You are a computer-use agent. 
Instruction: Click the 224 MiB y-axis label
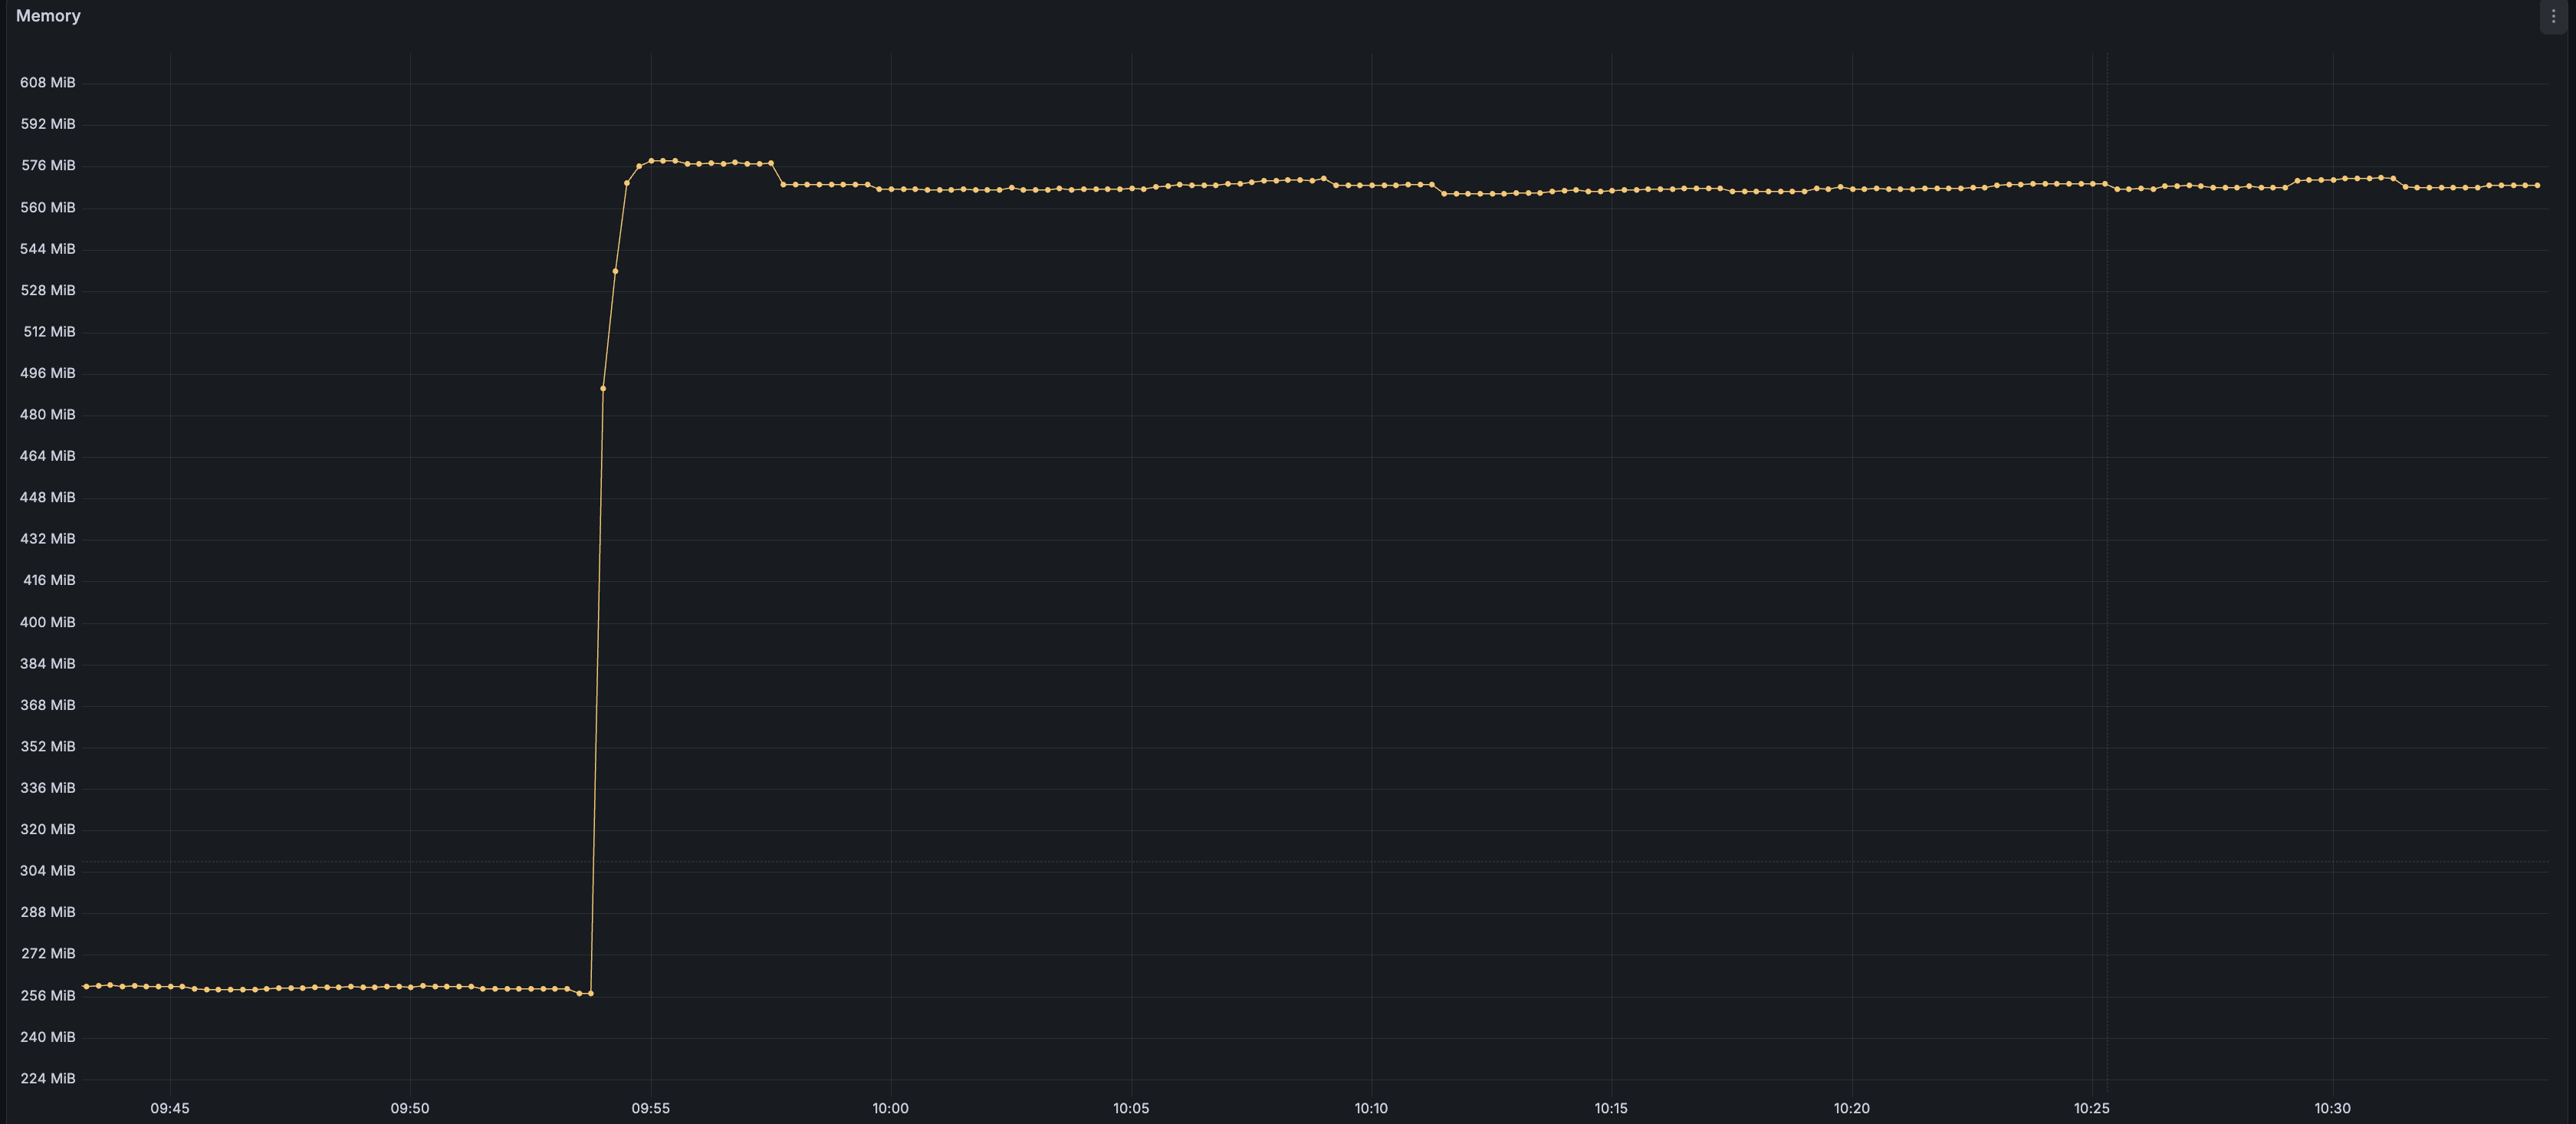[47, 1079]
